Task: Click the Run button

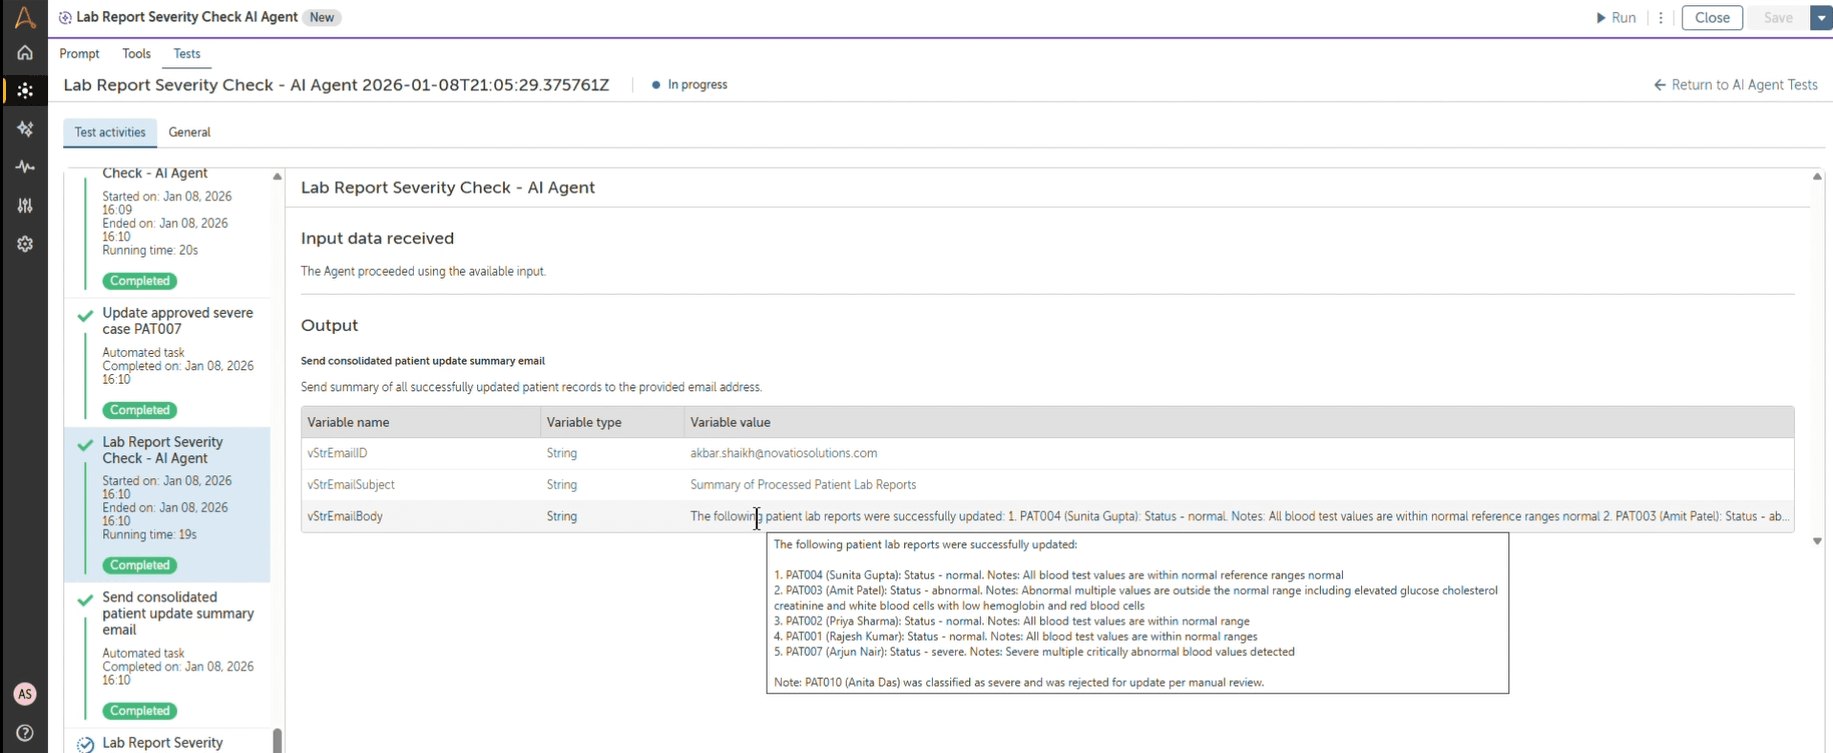Action: tap(1616, 18)
